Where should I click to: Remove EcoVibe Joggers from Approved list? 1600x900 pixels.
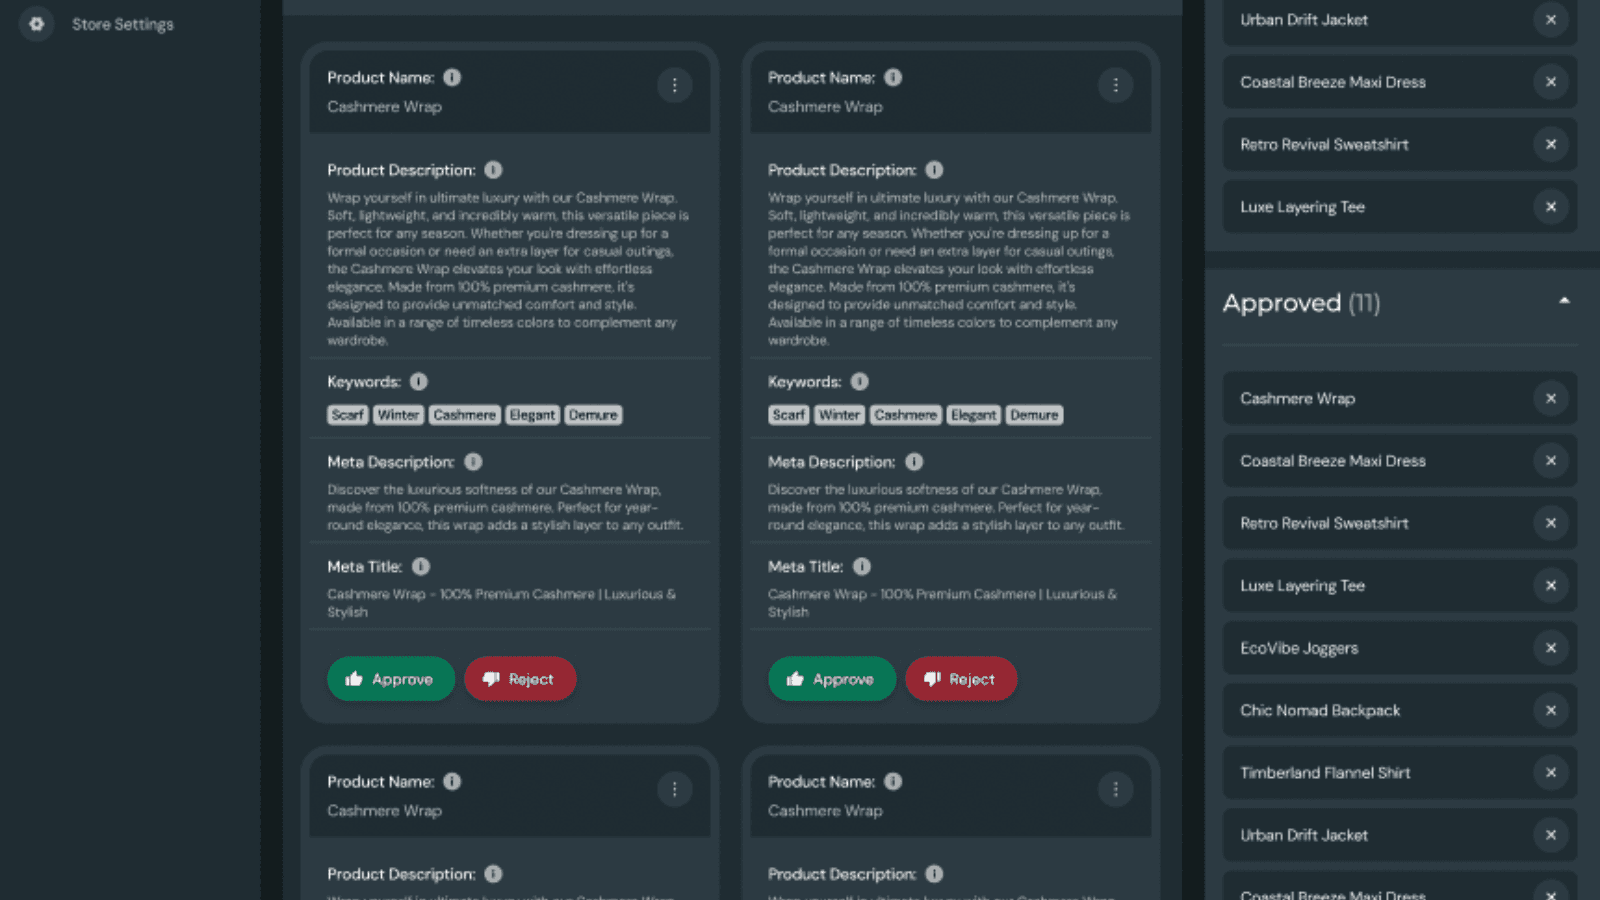[x=1551, y=648]
